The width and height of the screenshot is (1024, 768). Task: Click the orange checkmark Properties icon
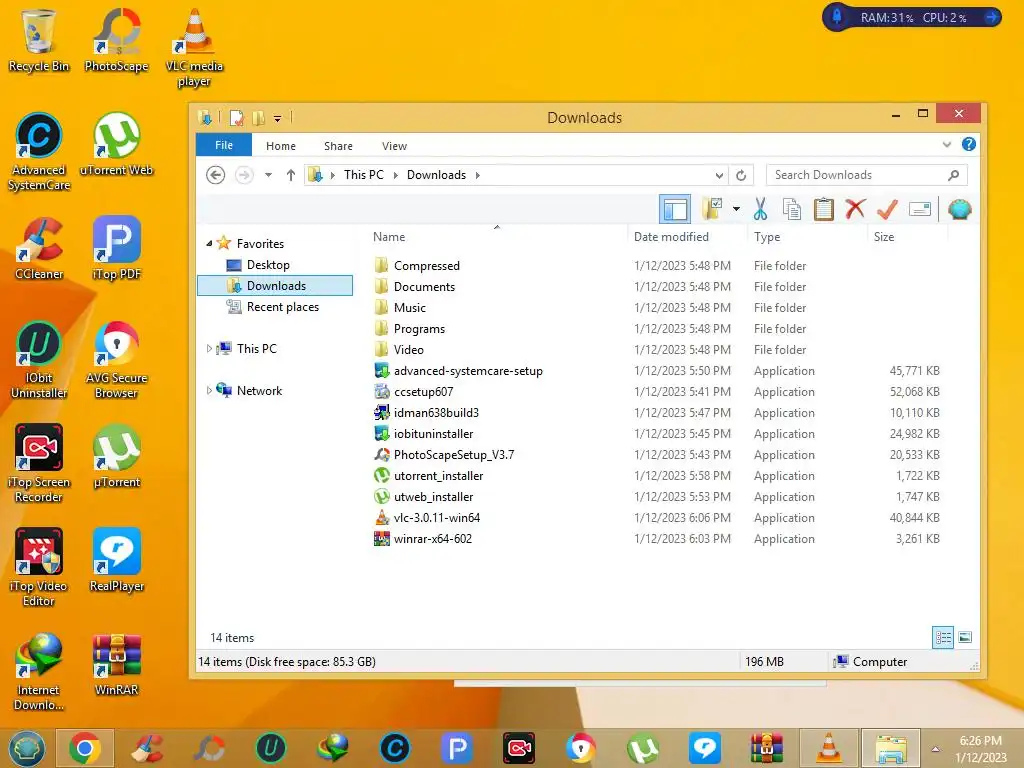coord(887,210)
